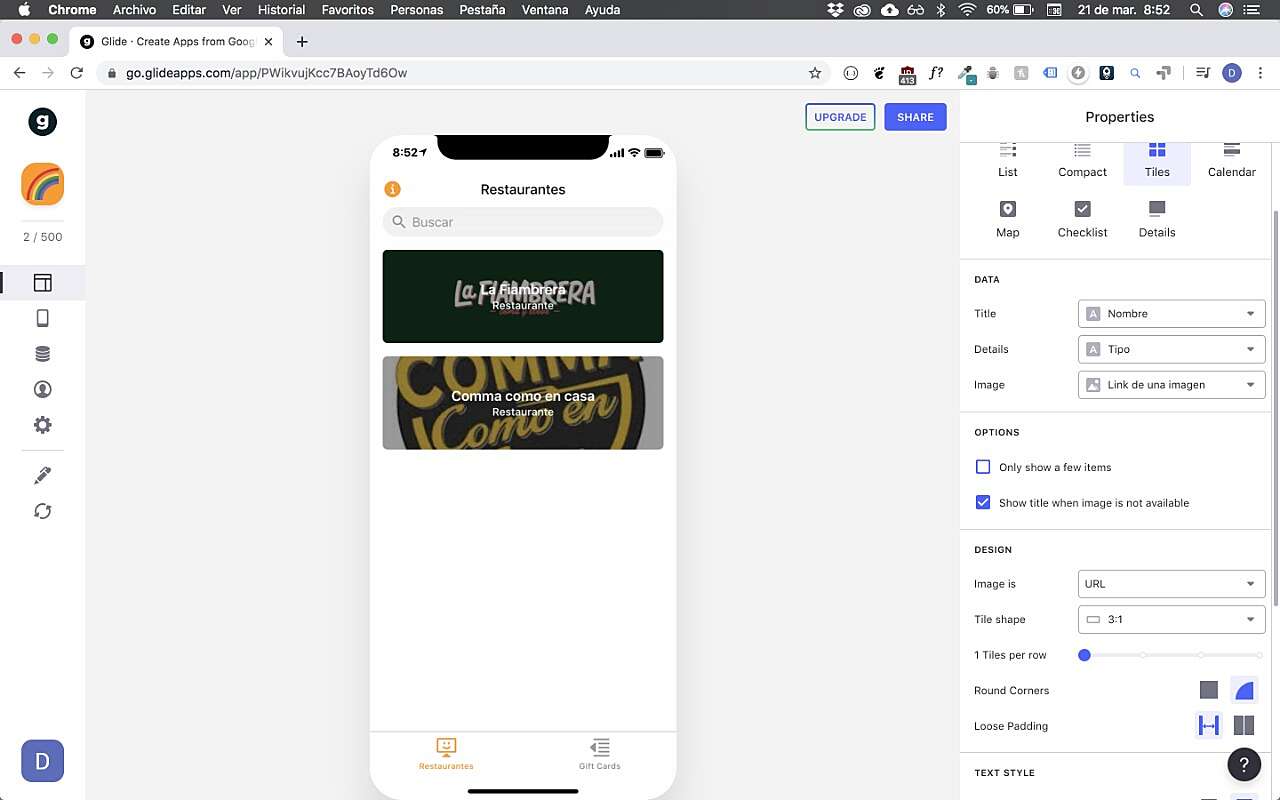Click the user profile icon in sidebar
The image size is (1280, 800).
(x=42, y=389)
